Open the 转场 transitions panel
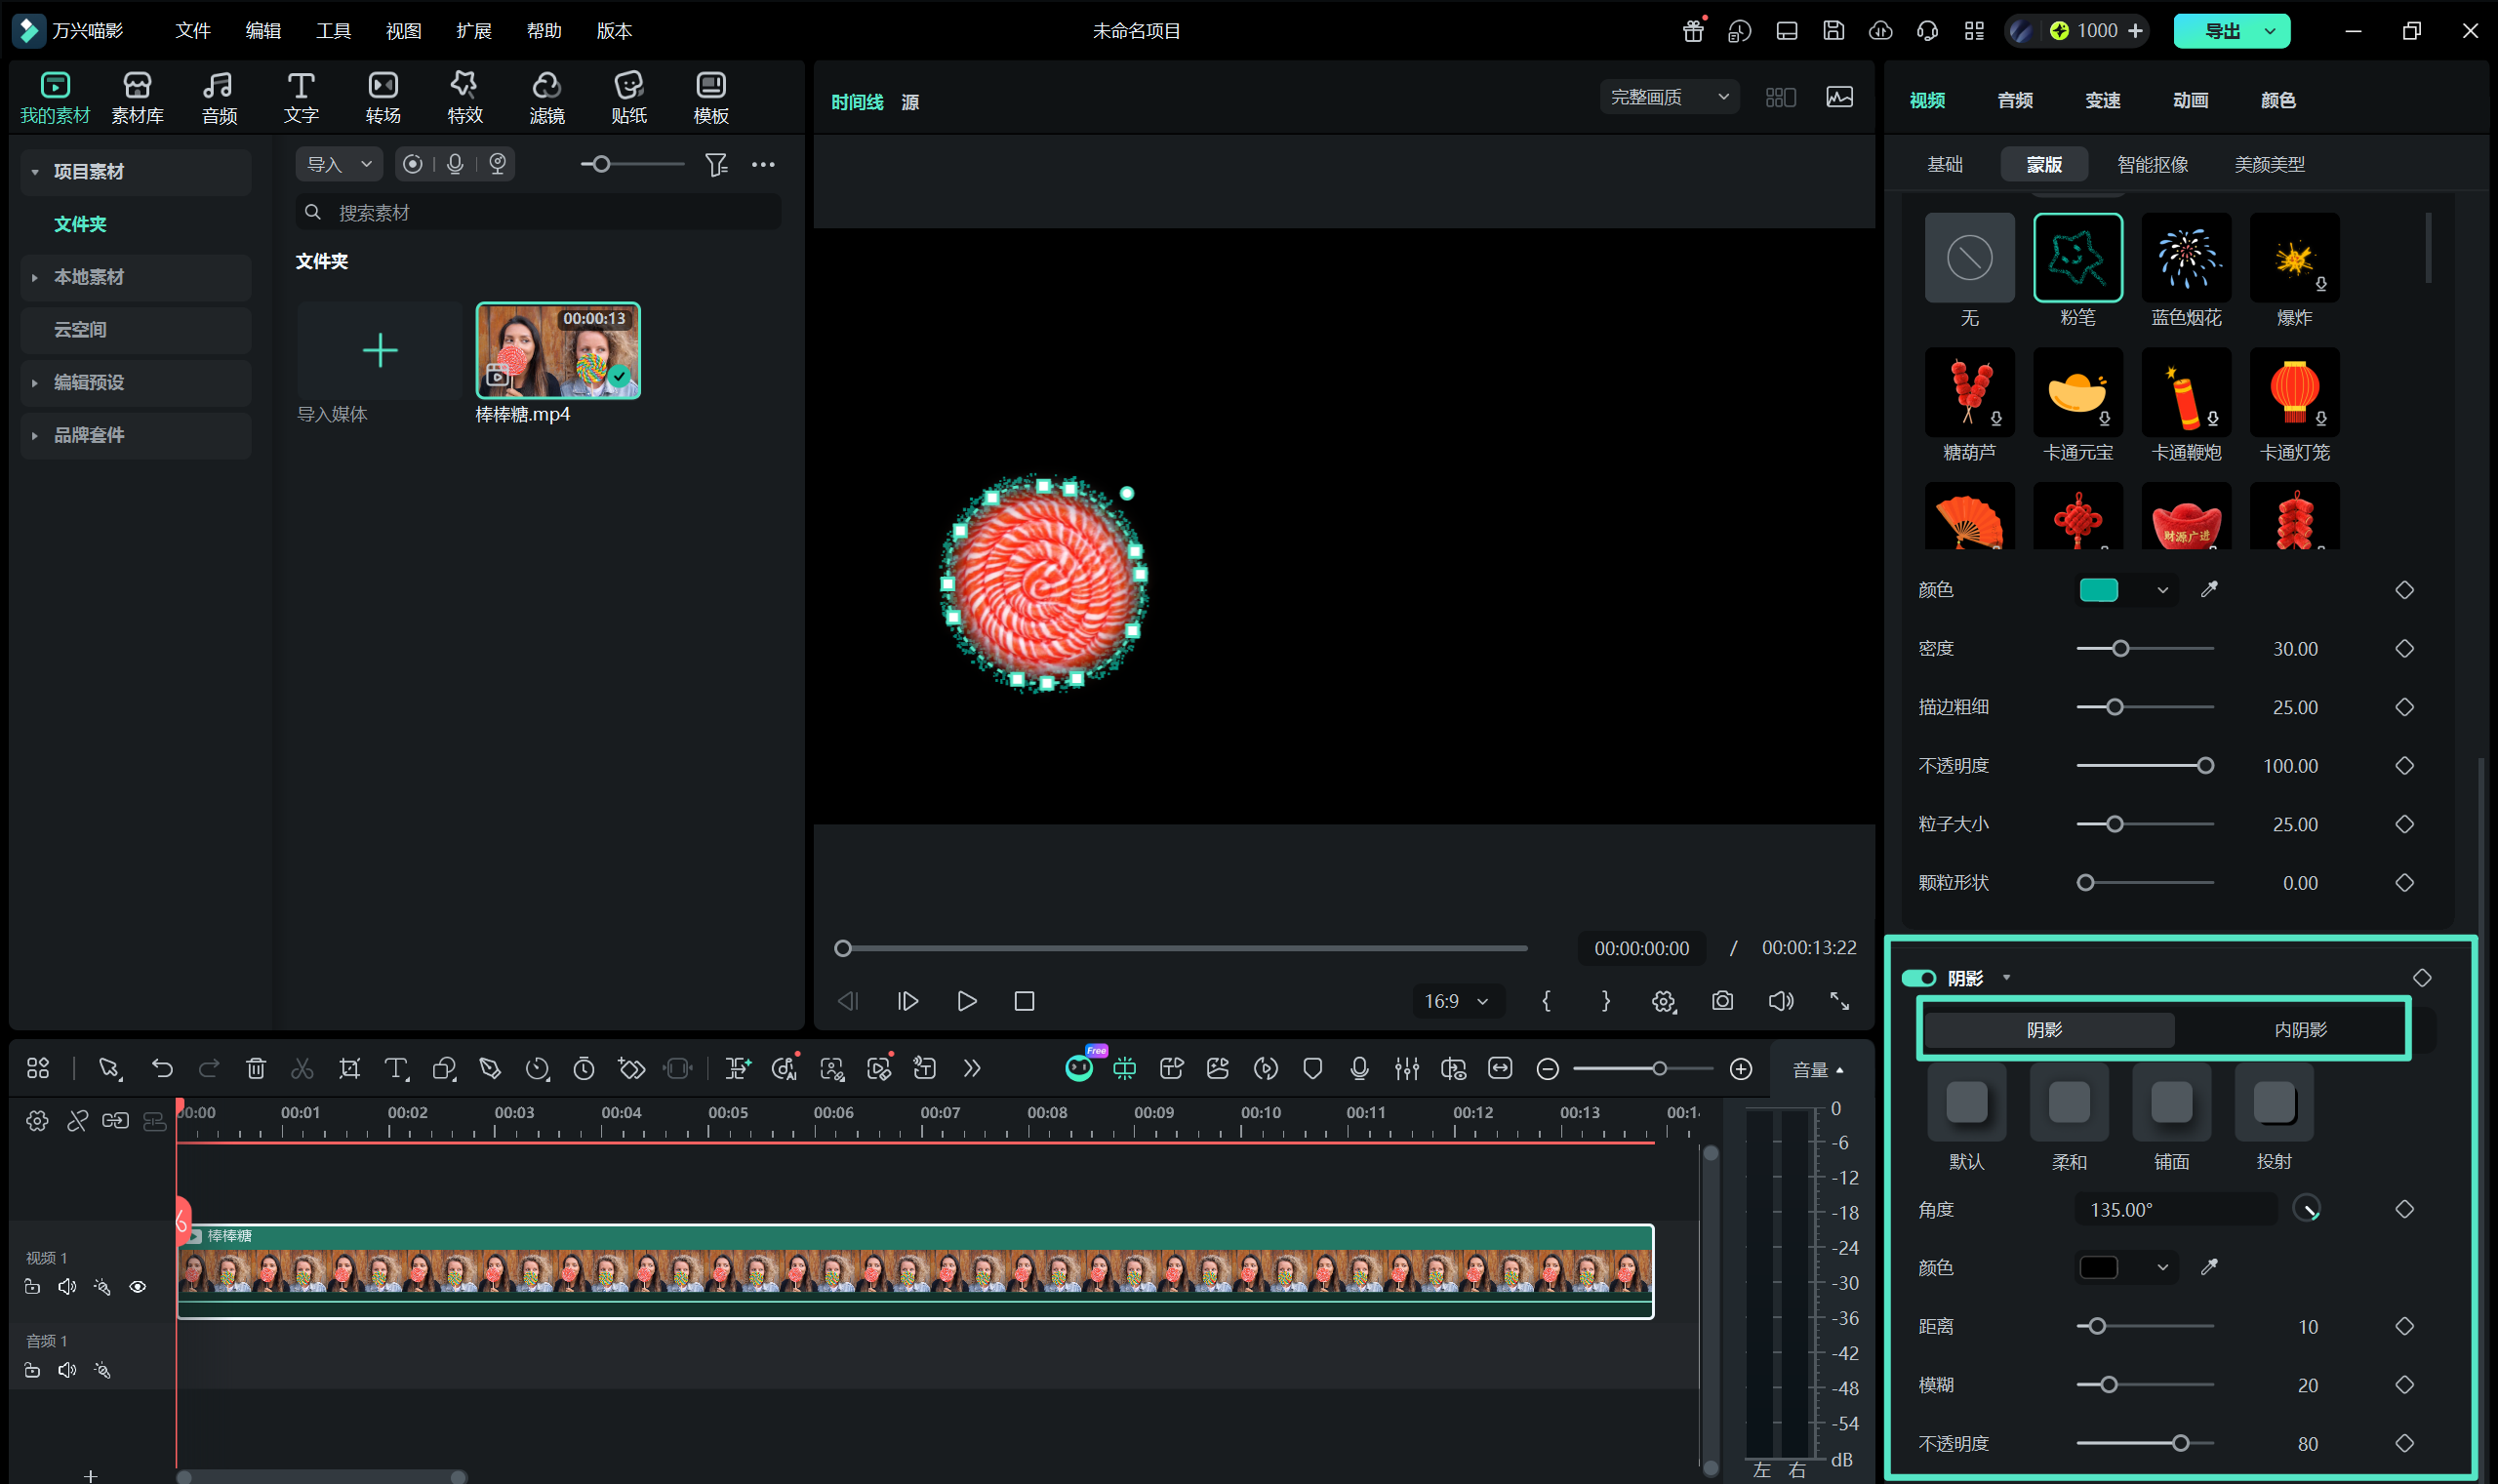The image size is (2498, 1484). point(383,98)
